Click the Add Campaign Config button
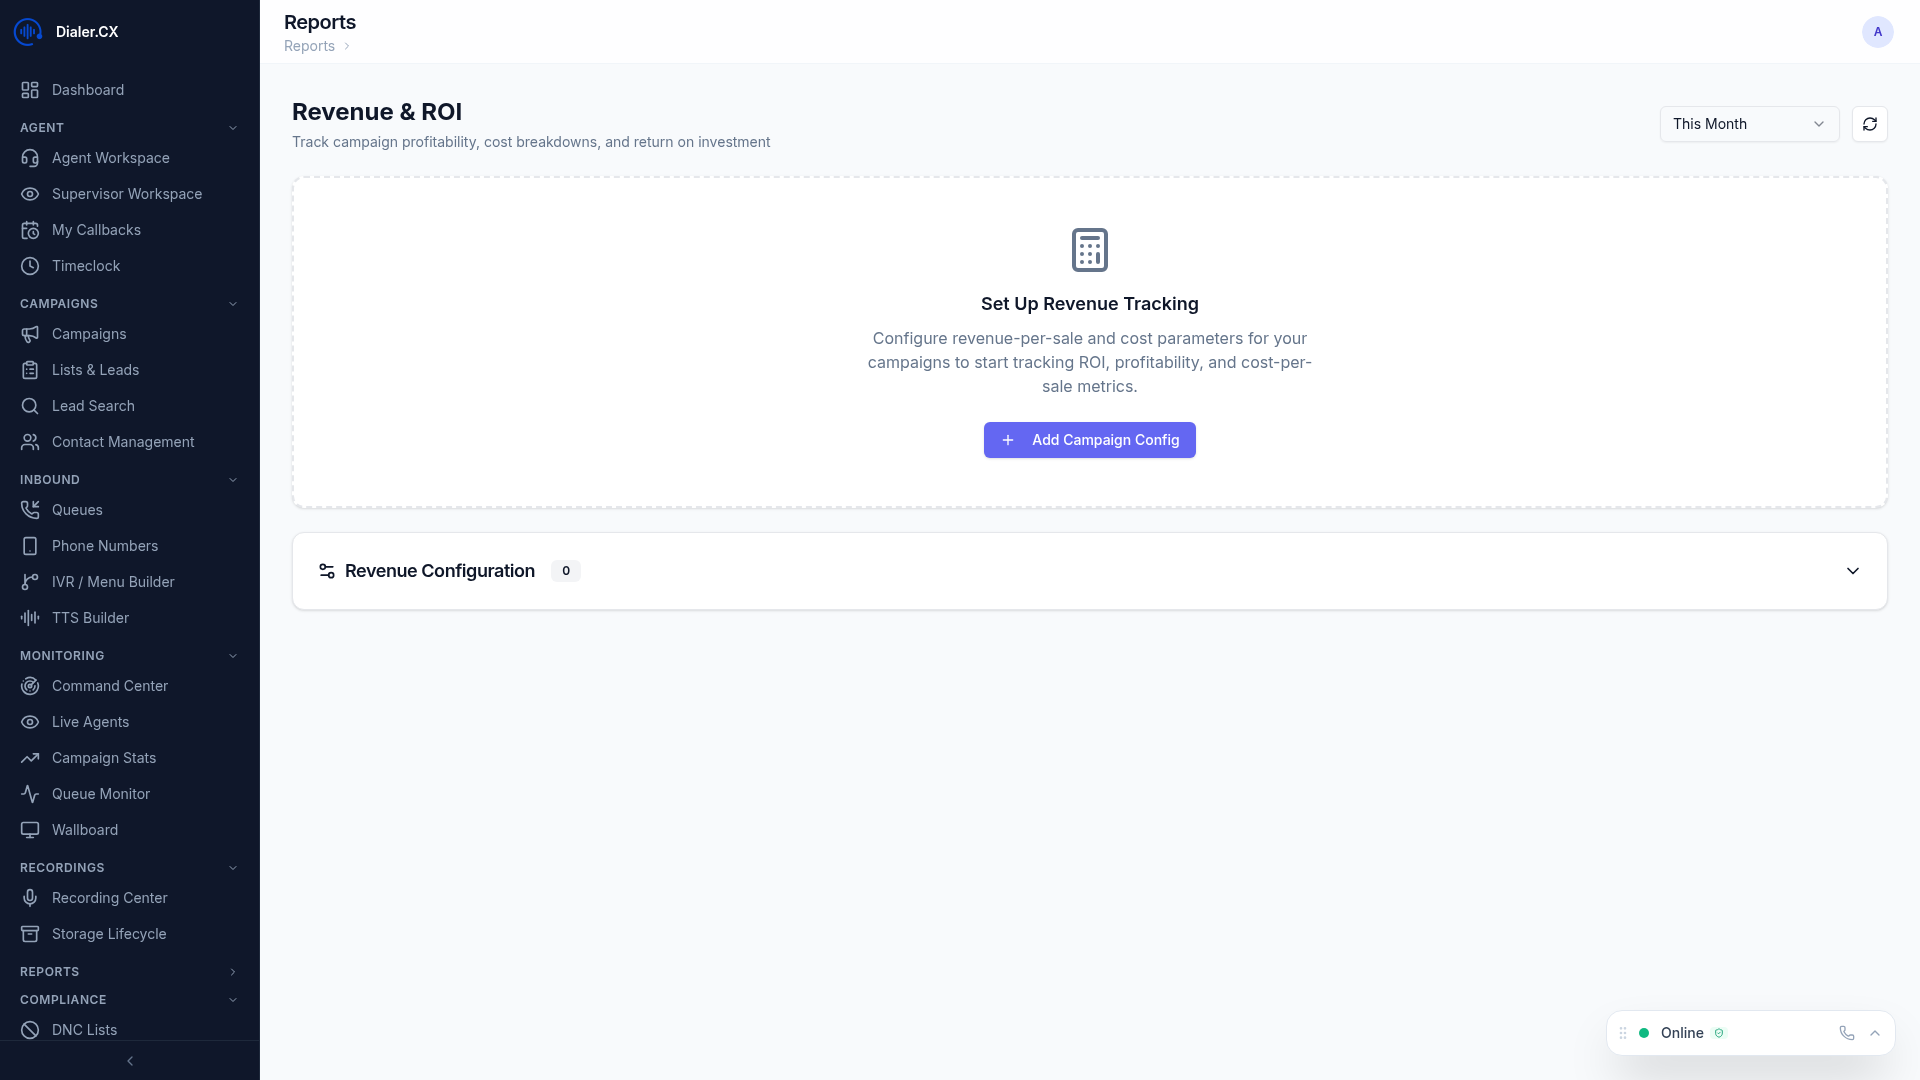The image size is (1920, 1080). click(x=1089, y=440)
